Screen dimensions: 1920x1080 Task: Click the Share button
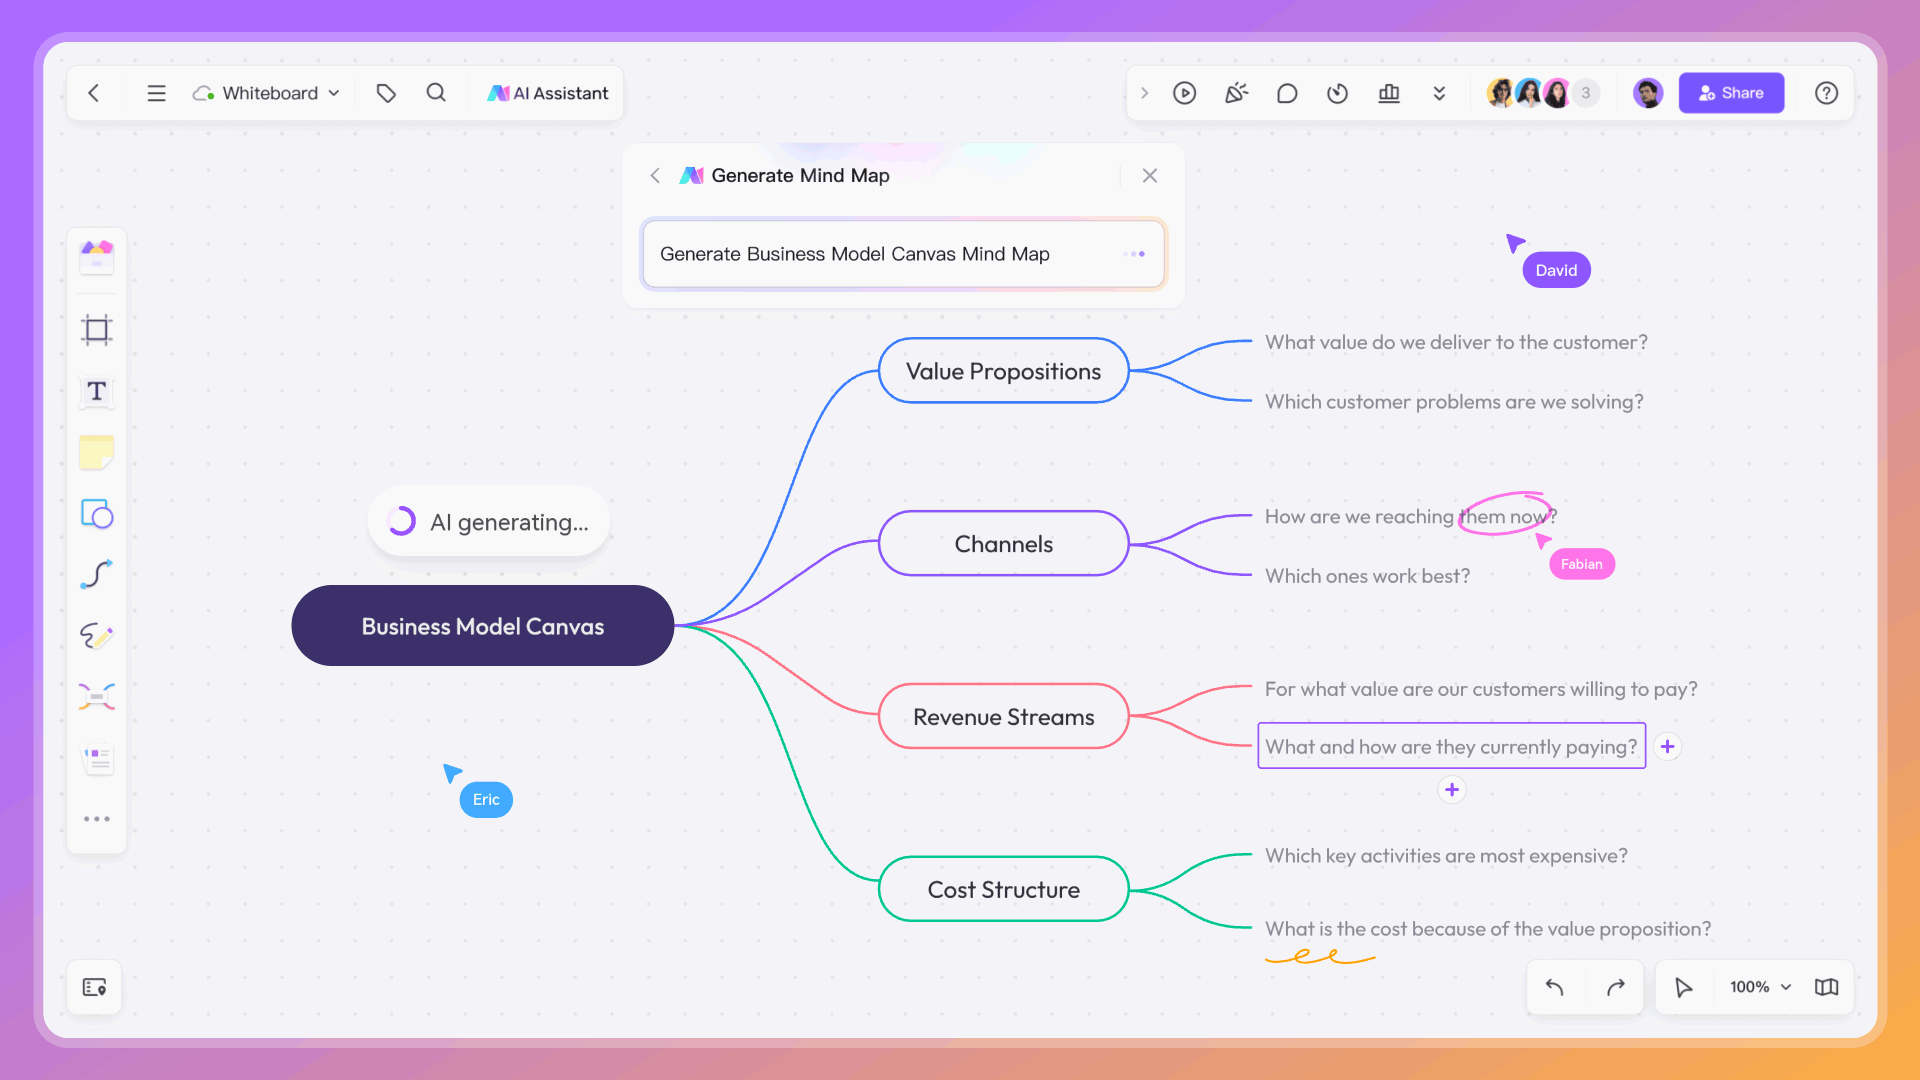pos(1731,92)
